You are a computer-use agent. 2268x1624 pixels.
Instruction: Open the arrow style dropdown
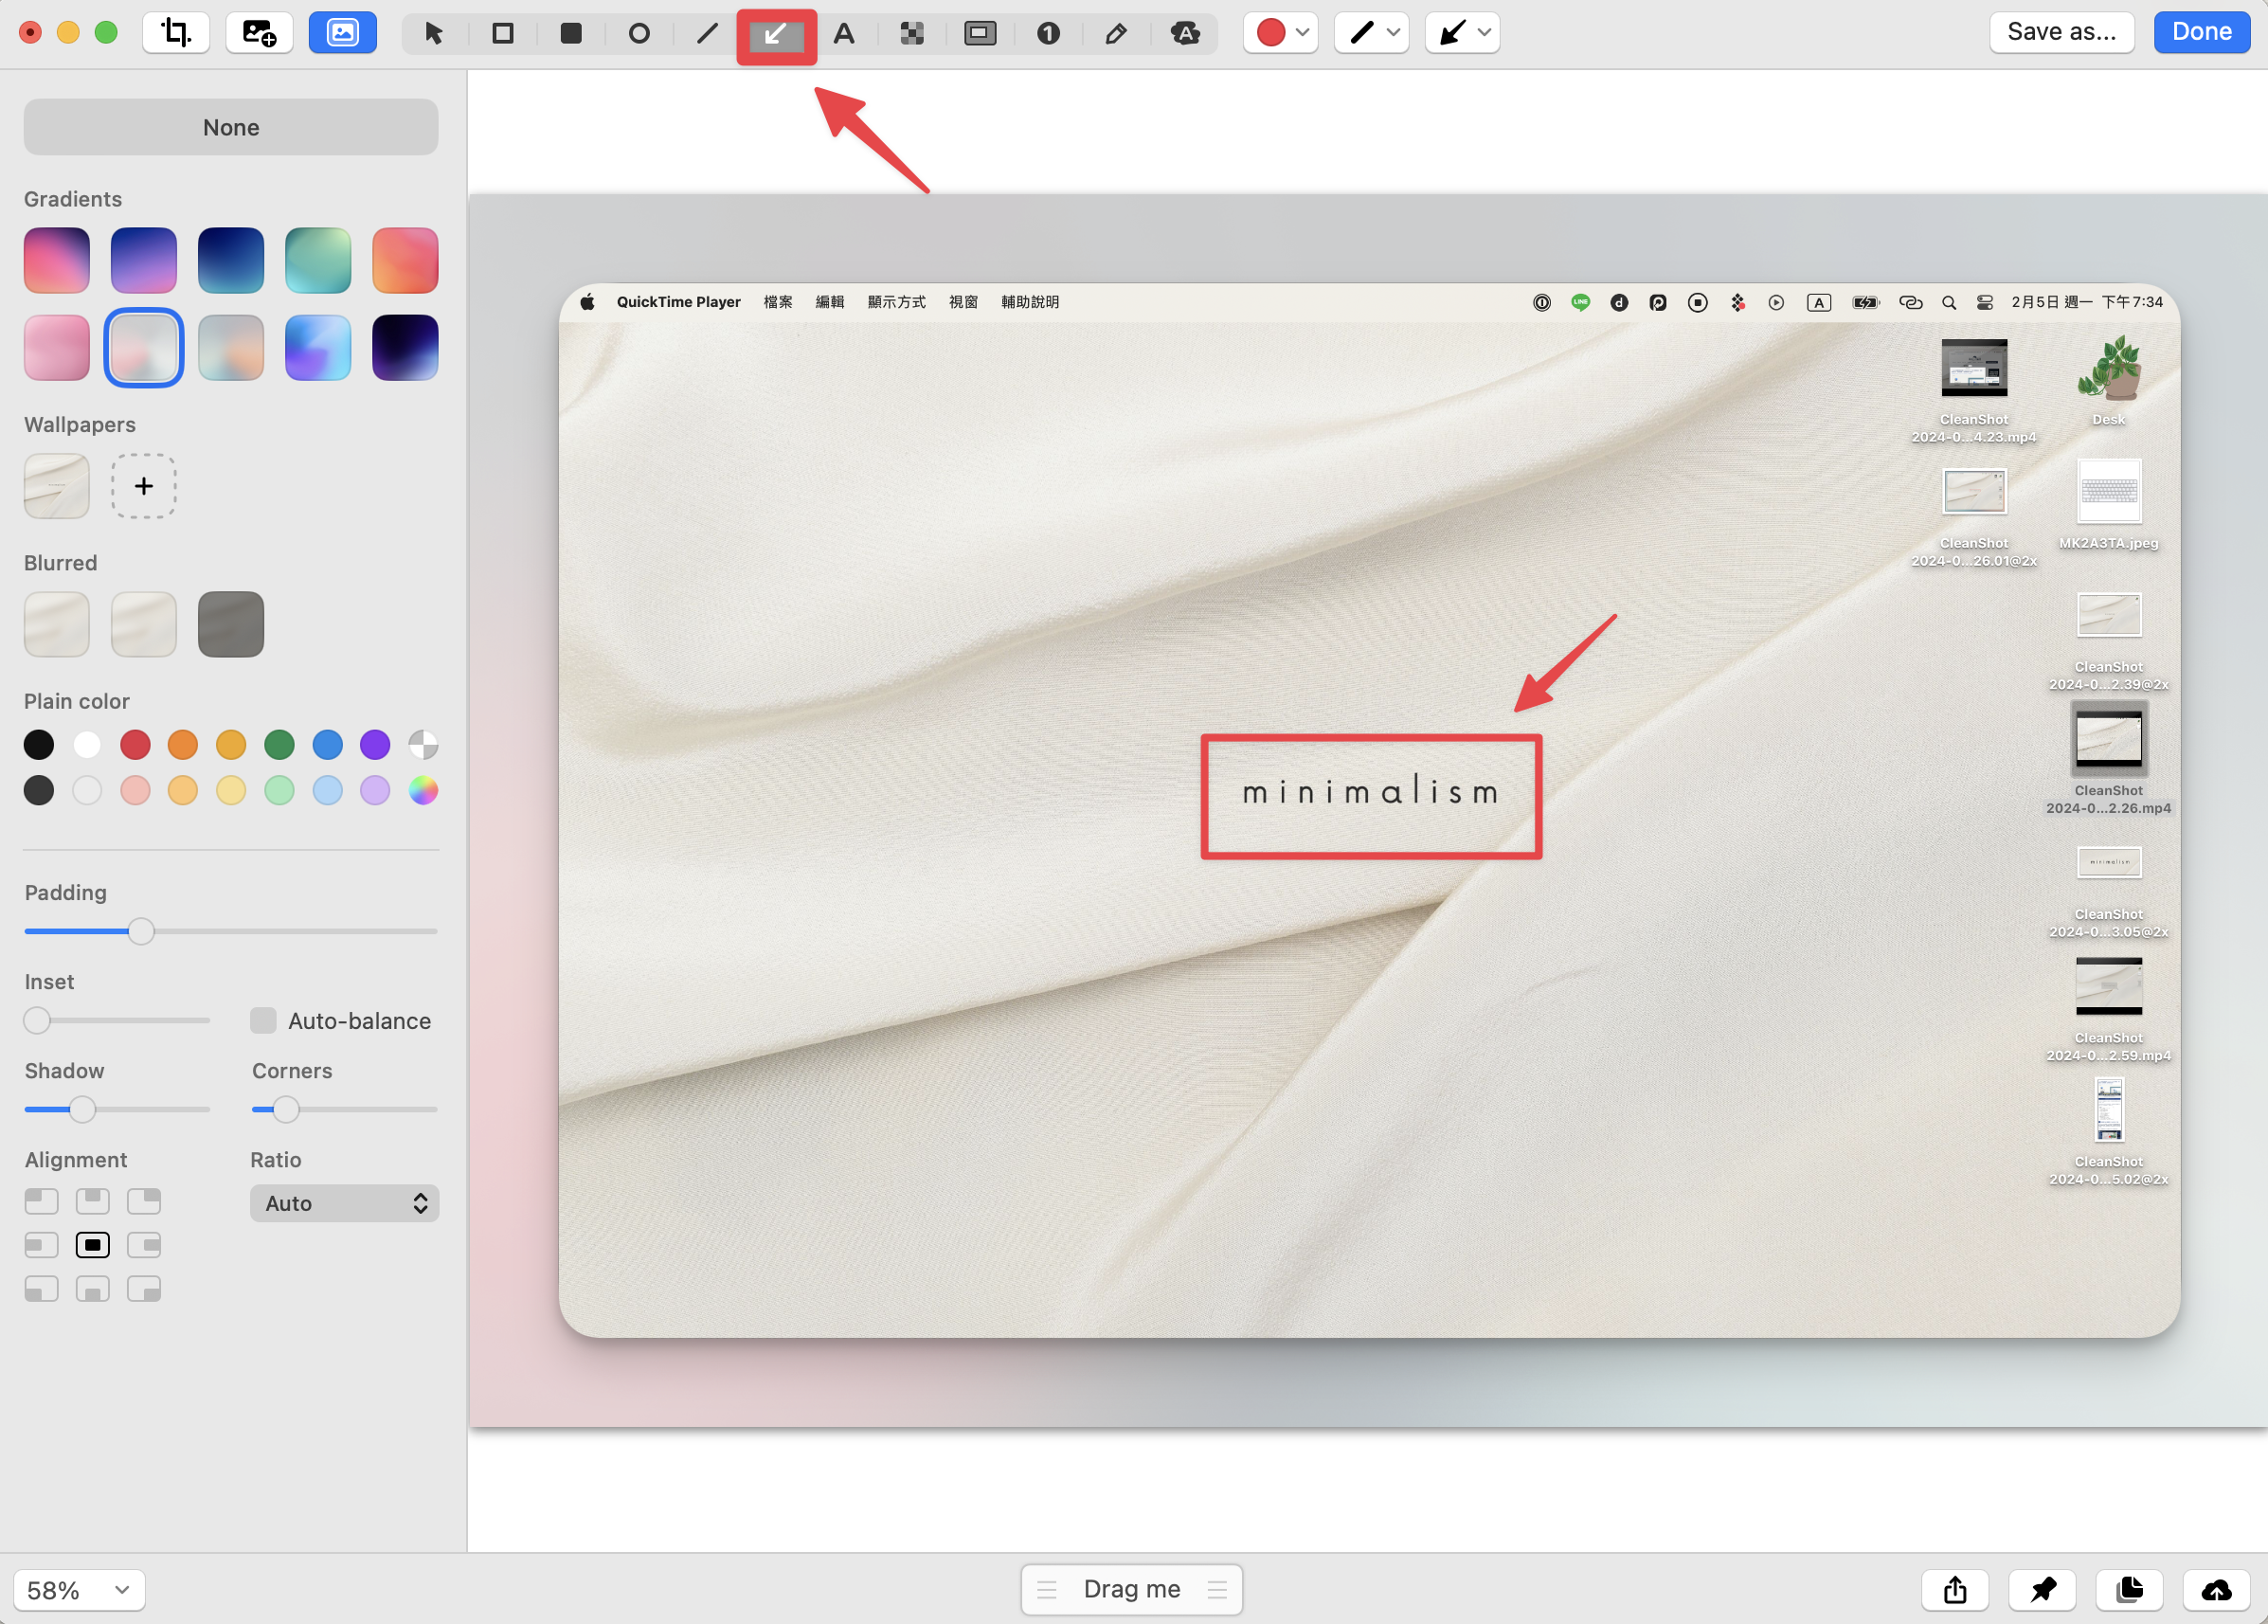[x=1463, y=33]
